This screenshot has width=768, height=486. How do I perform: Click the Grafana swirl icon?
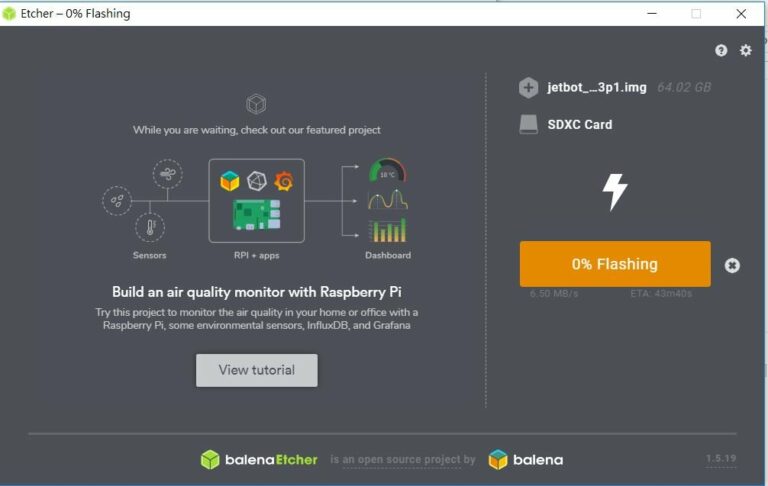click(x=284, y=181)
